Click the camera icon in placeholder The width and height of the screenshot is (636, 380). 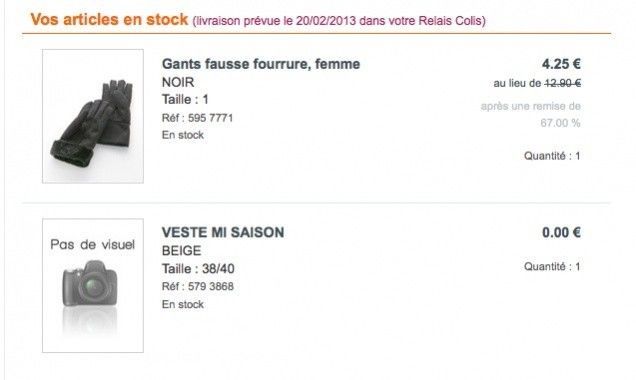[90, 283]
